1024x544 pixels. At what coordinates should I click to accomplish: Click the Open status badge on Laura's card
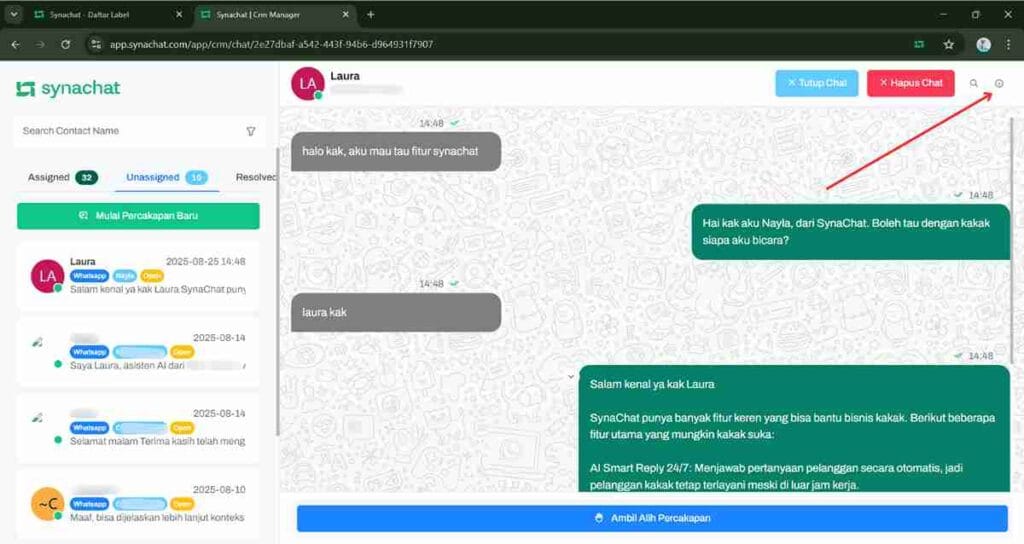click(152, 276)
